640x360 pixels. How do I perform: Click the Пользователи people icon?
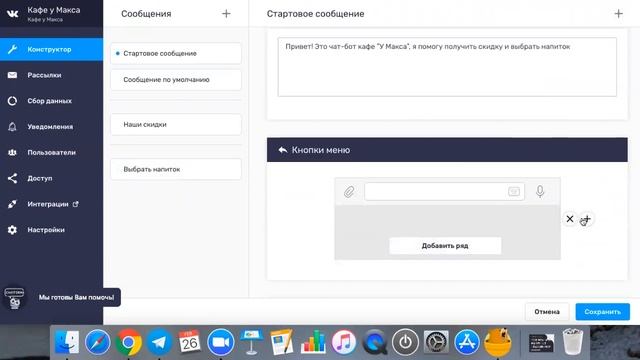pos(12,152)
